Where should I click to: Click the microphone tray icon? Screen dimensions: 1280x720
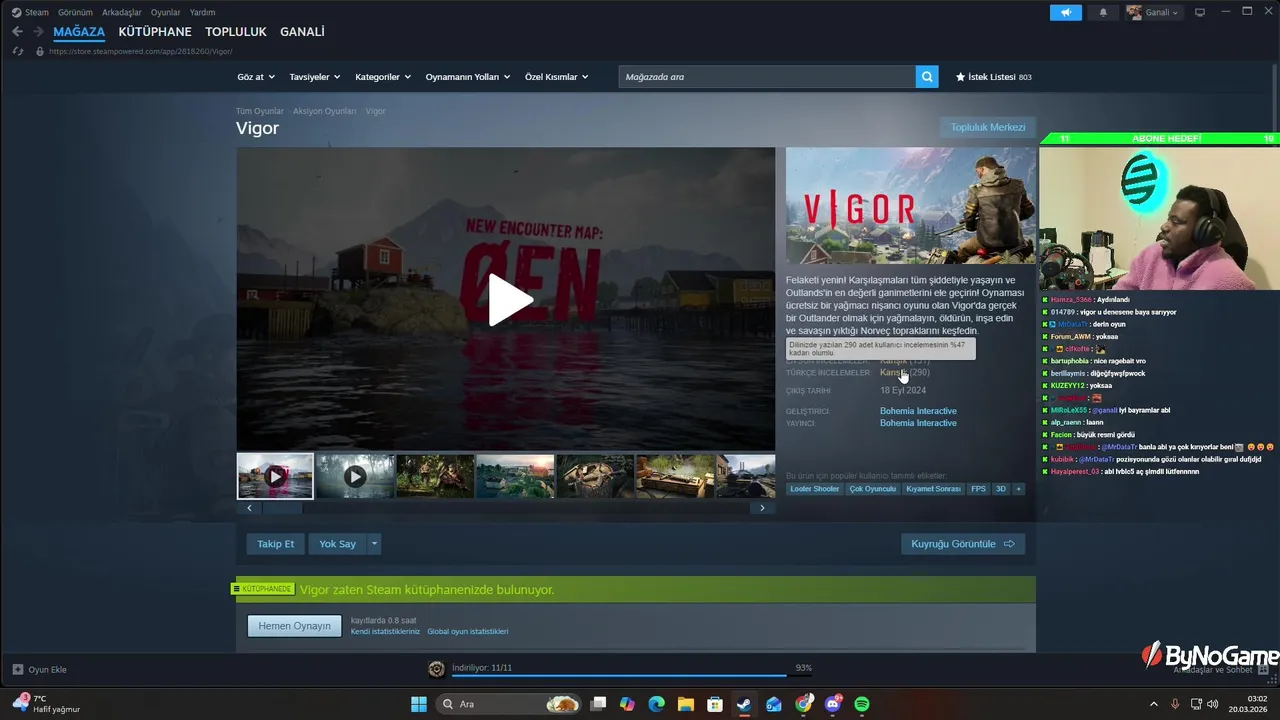(1175, 704)
